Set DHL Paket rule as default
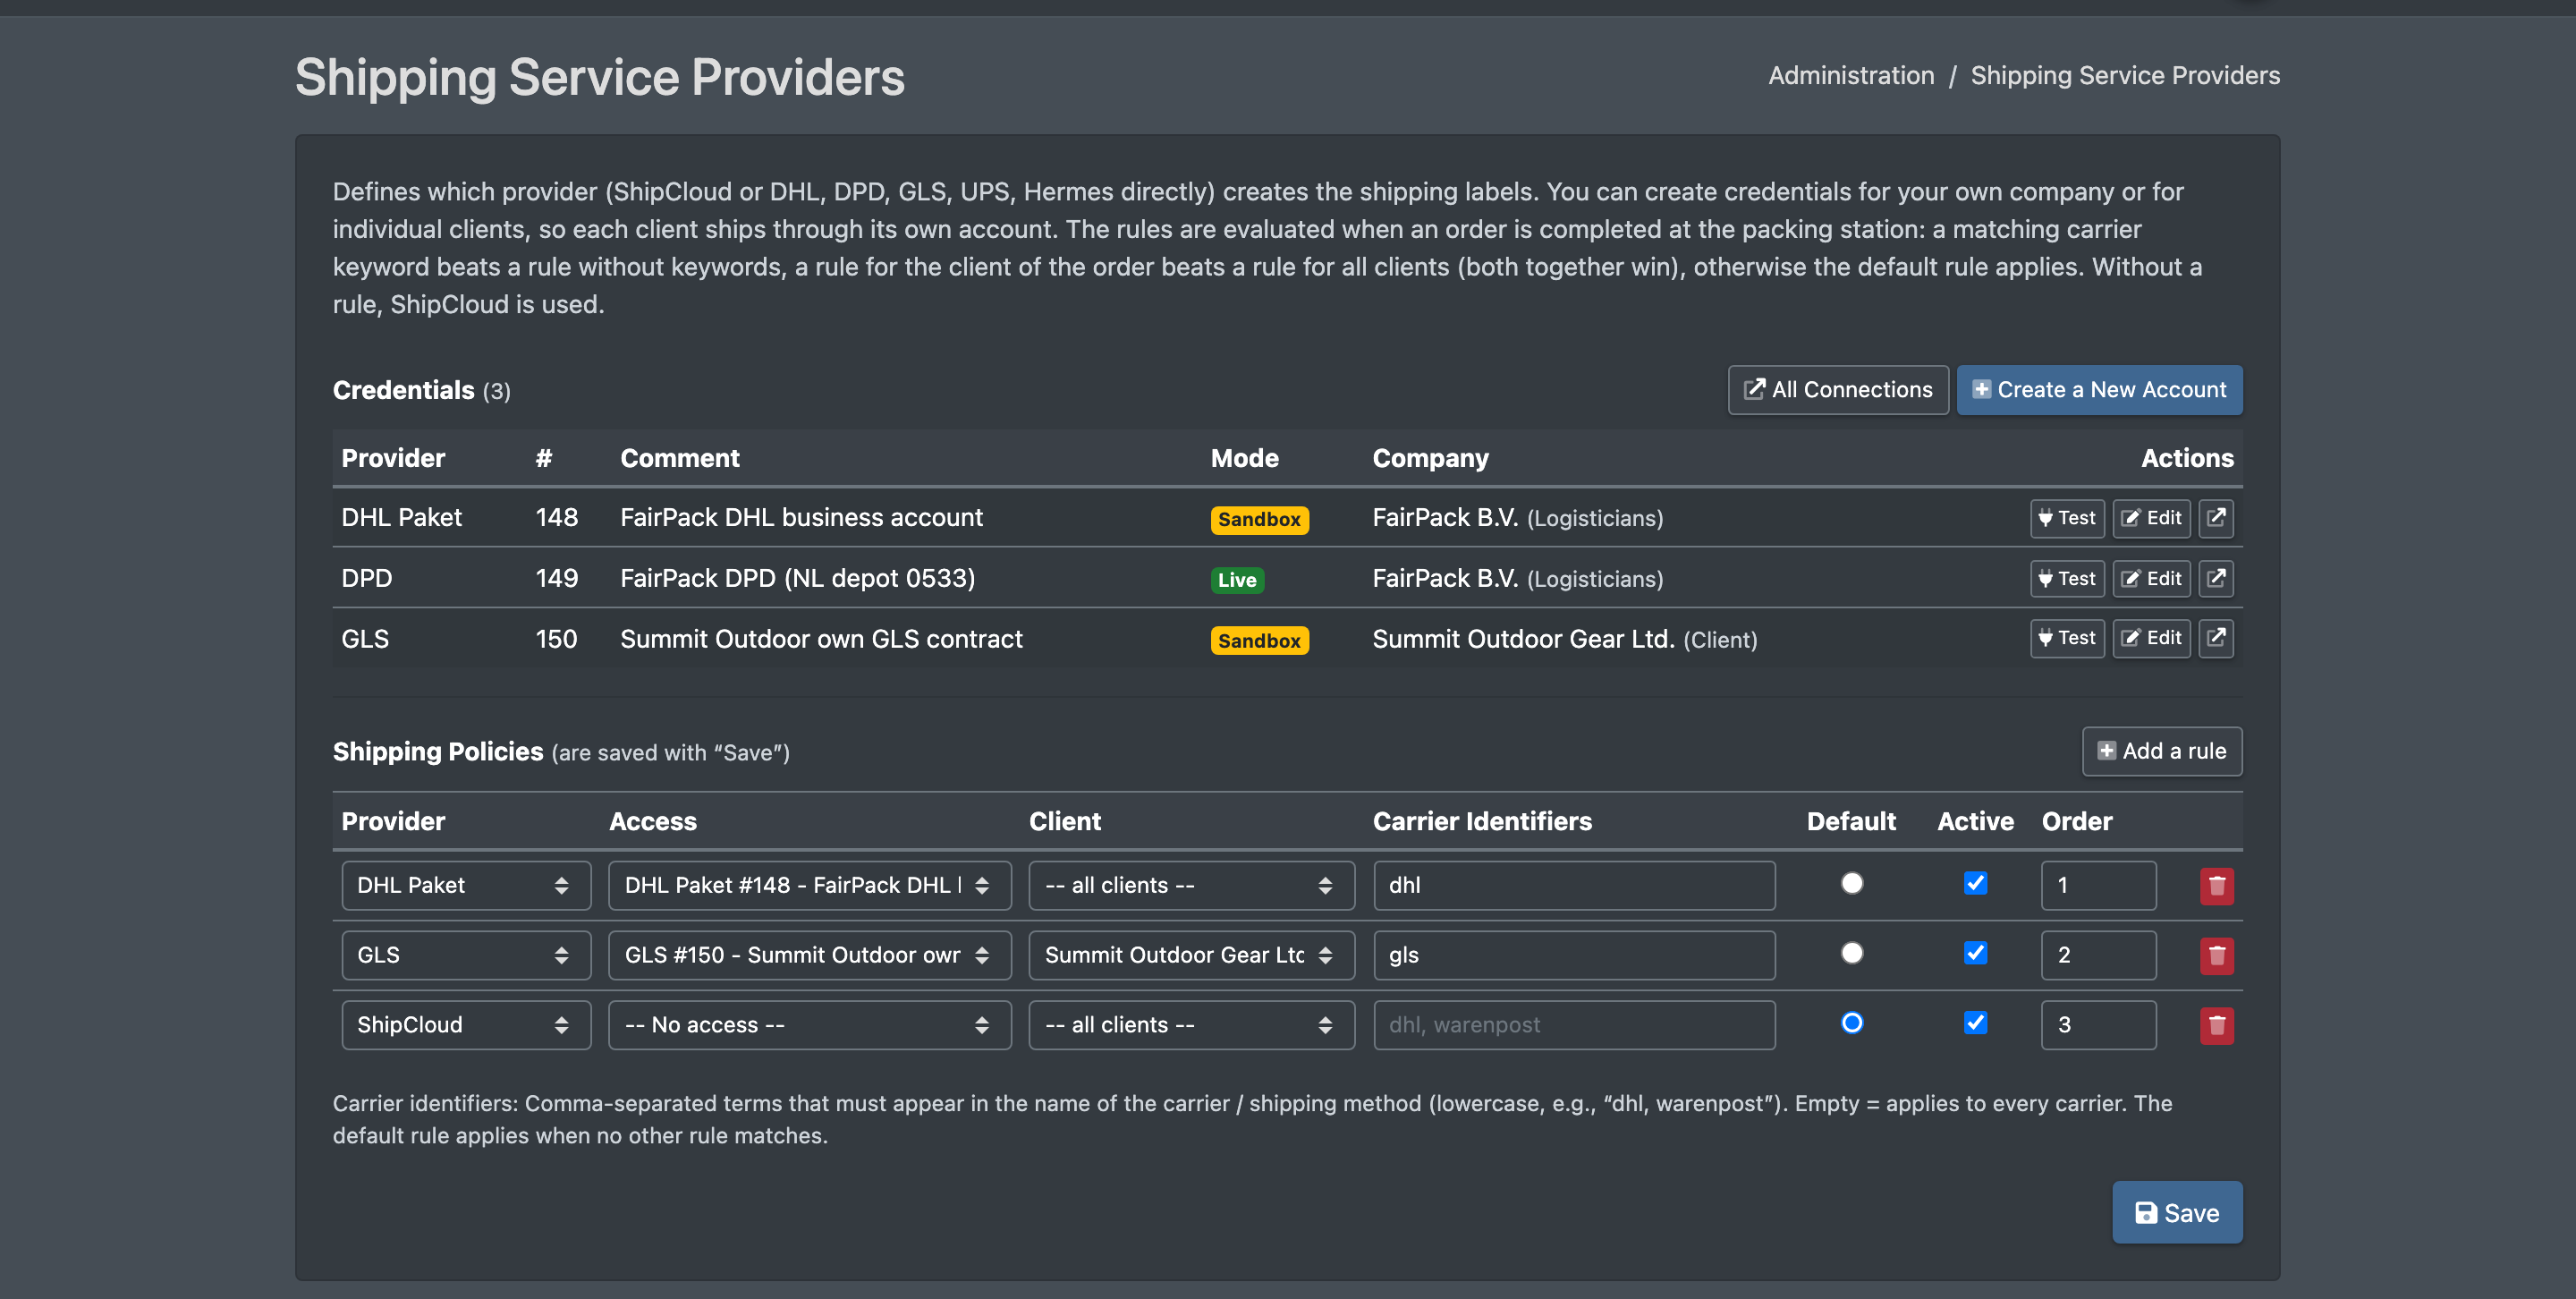 pyautogui.click(x=1852, y=883)
